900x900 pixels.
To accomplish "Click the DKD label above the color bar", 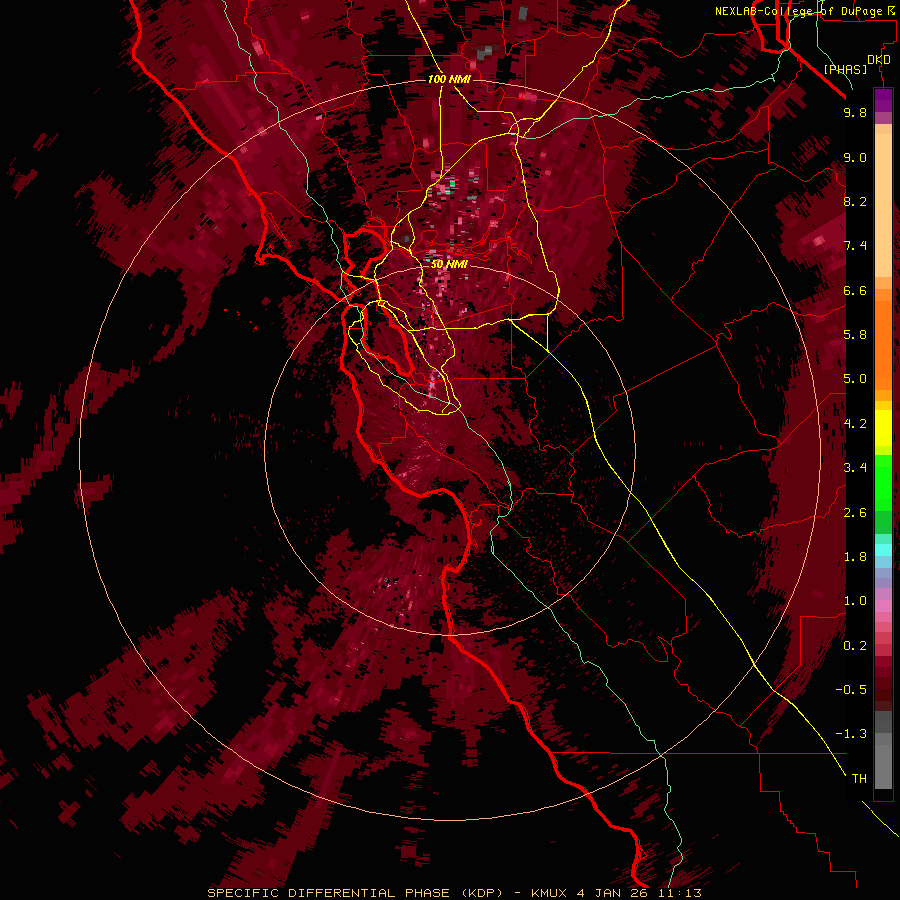I will [x=878, y=60].
